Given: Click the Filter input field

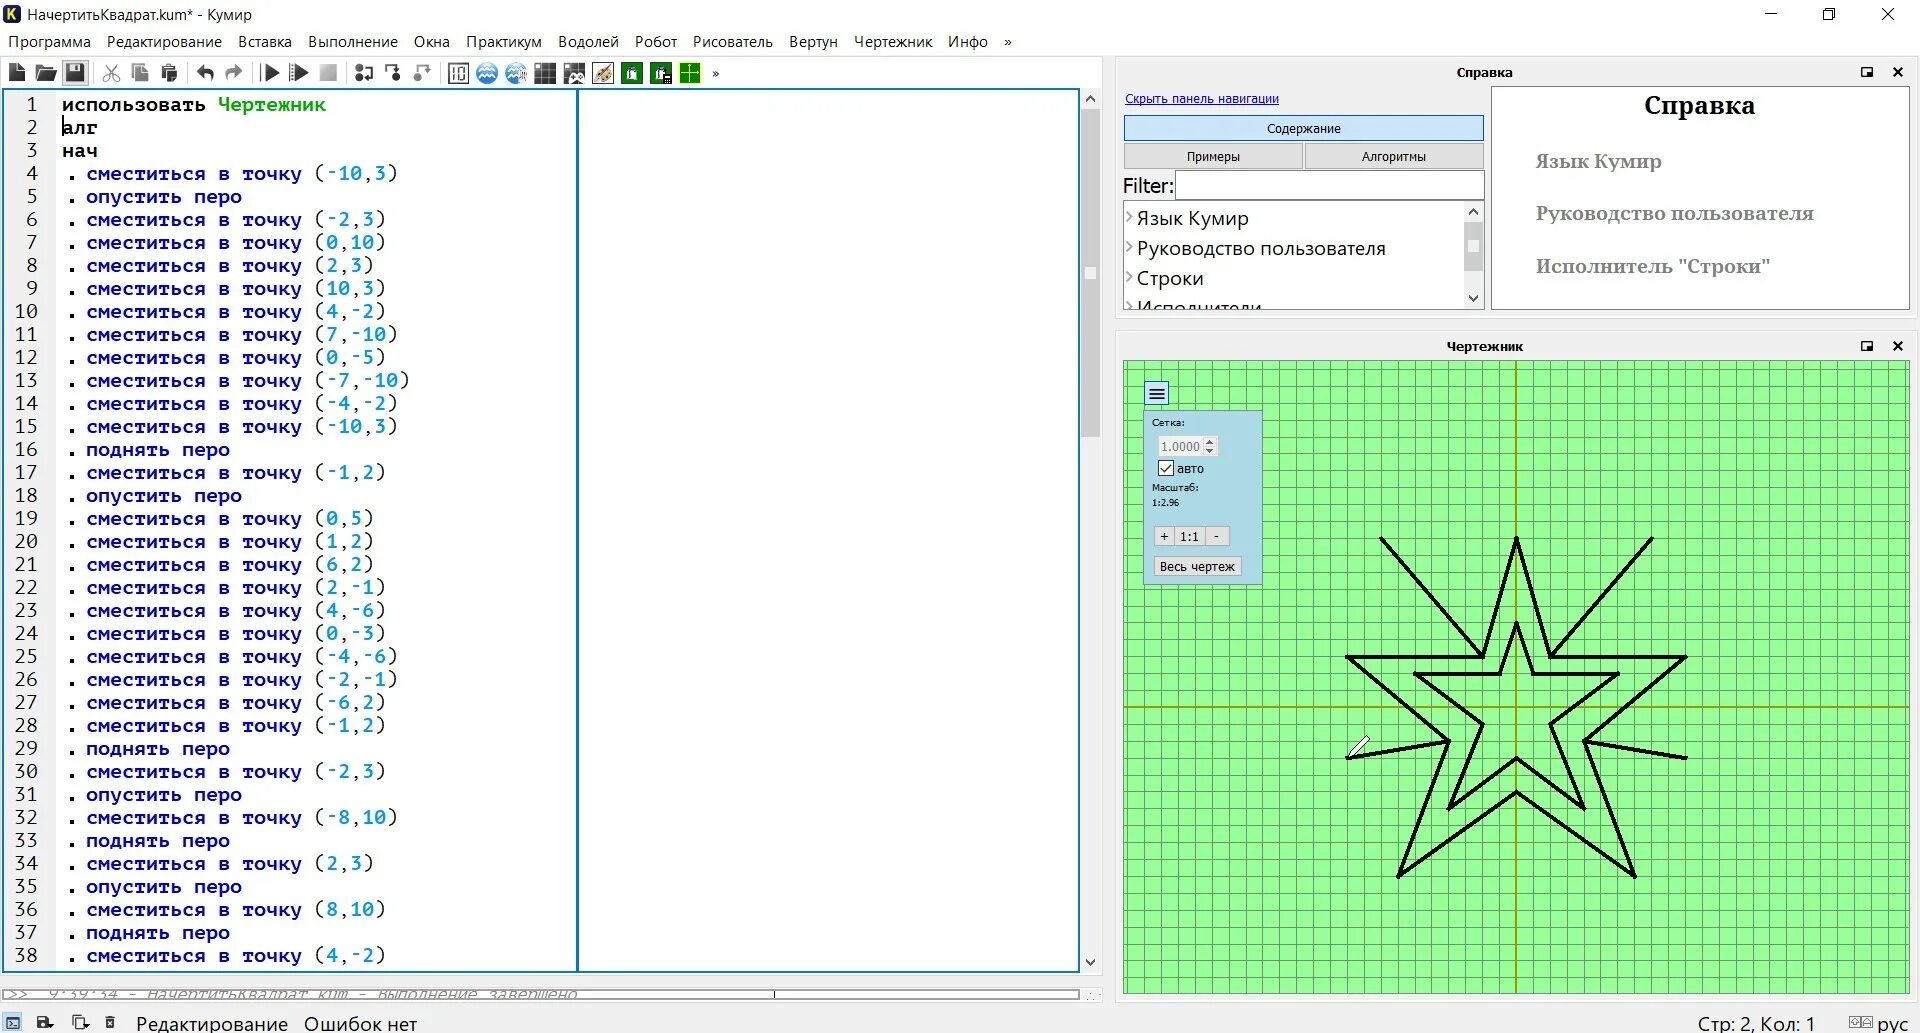Looking at the screenshot, I should point(1329,185).
